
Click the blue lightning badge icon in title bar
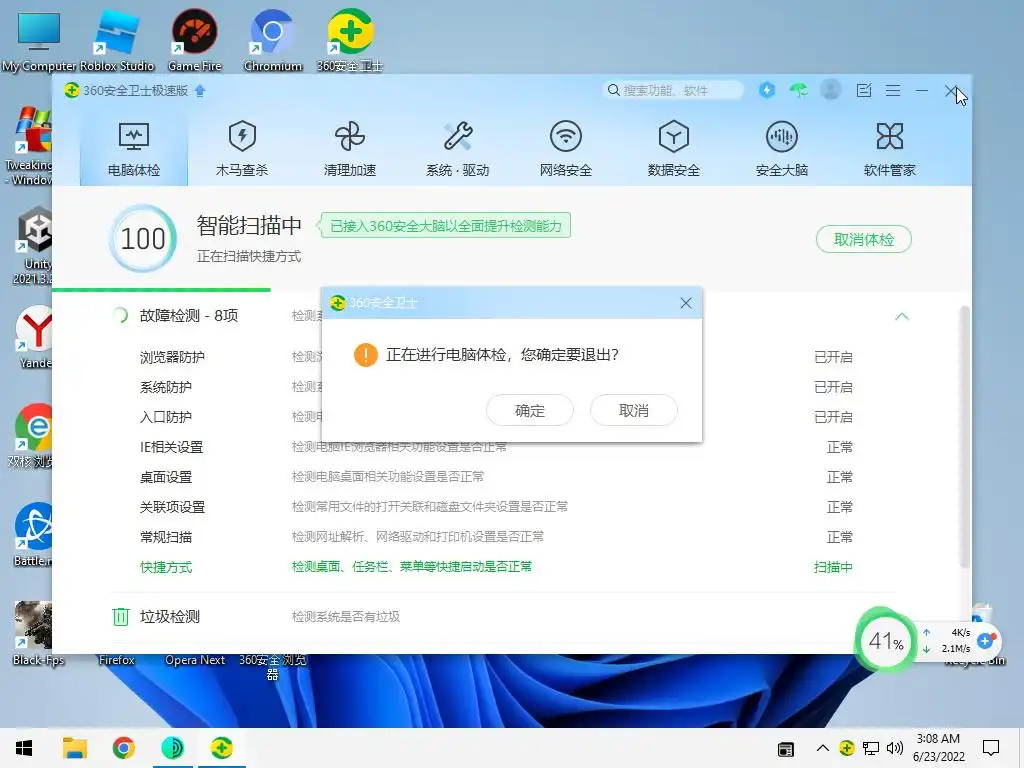pyautogui.click(x=767, y=89)
